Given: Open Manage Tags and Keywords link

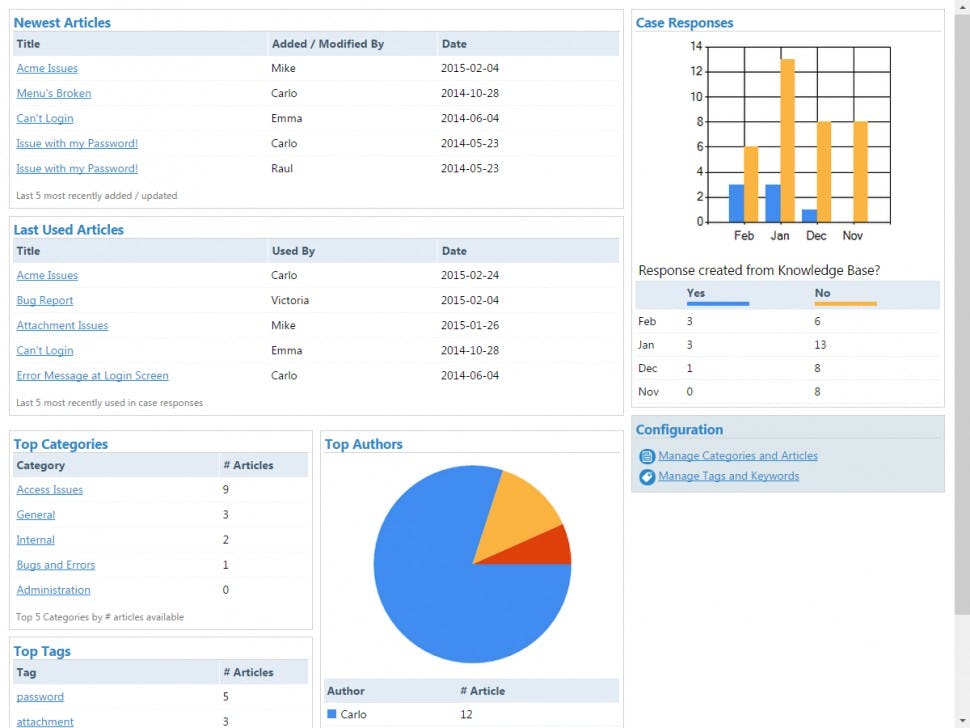Looking at the screenshot, I should click(728, 476).
